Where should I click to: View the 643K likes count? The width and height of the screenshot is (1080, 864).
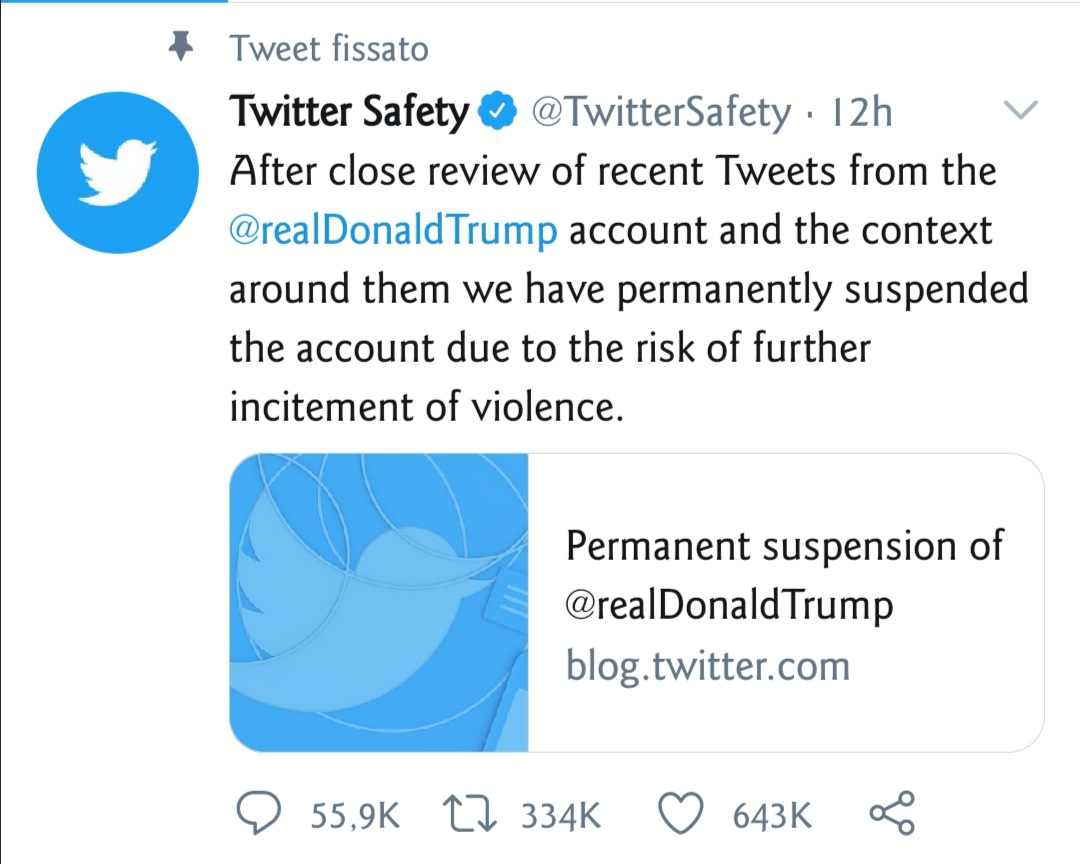pos(772,816)
